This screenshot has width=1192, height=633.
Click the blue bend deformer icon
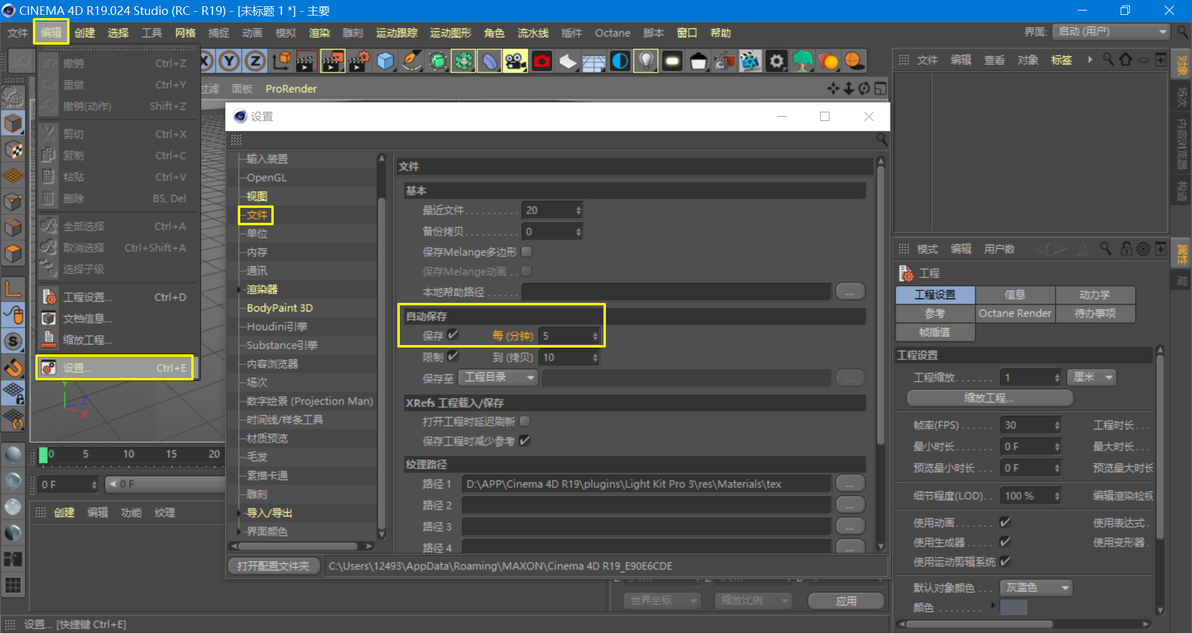point(489,61)
